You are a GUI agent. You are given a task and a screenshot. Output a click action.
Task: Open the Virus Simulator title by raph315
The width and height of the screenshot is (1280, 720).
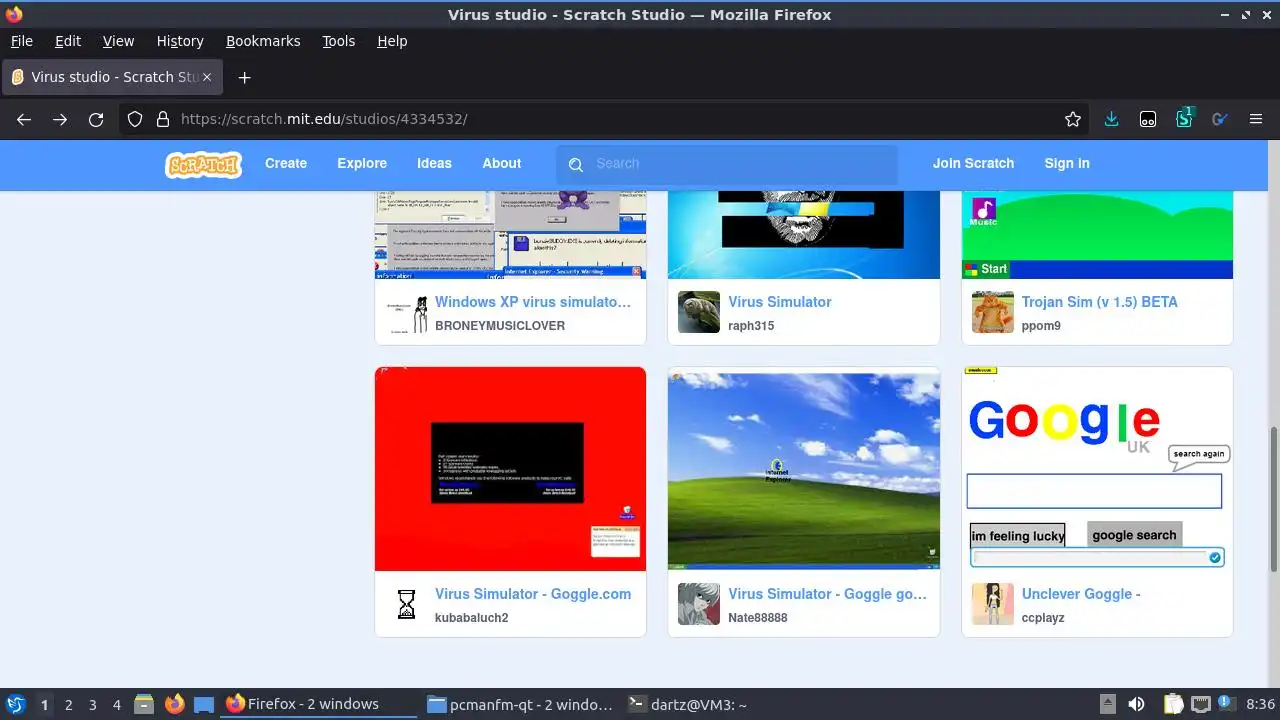(780, 302)
